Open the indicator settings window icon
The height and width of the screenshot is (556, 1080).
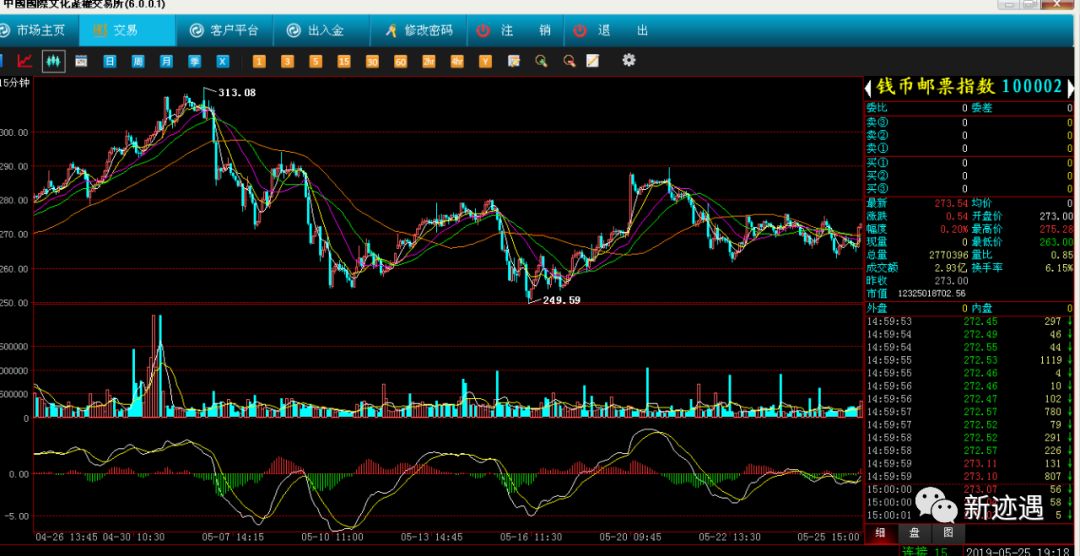(513, 61)
